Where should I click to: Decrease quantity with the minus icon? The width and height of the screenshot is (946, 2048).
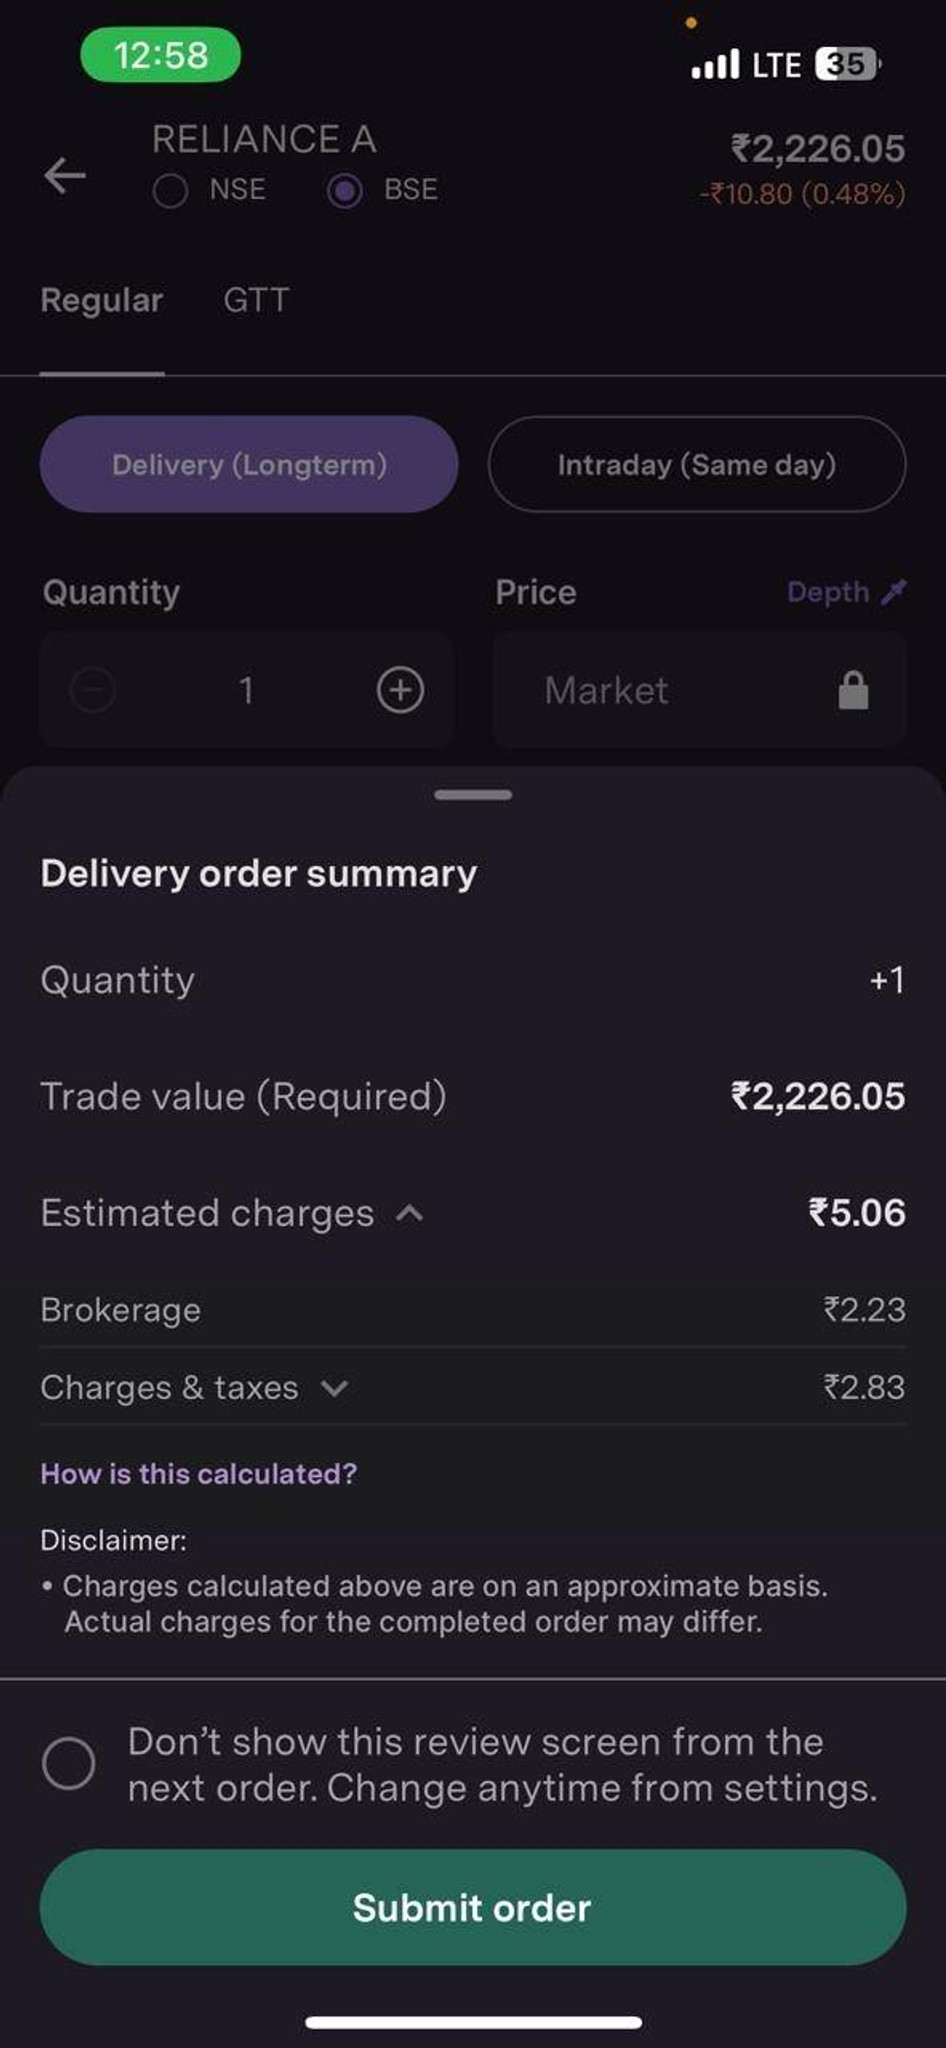pyautogui.click(x=93, y=690)
